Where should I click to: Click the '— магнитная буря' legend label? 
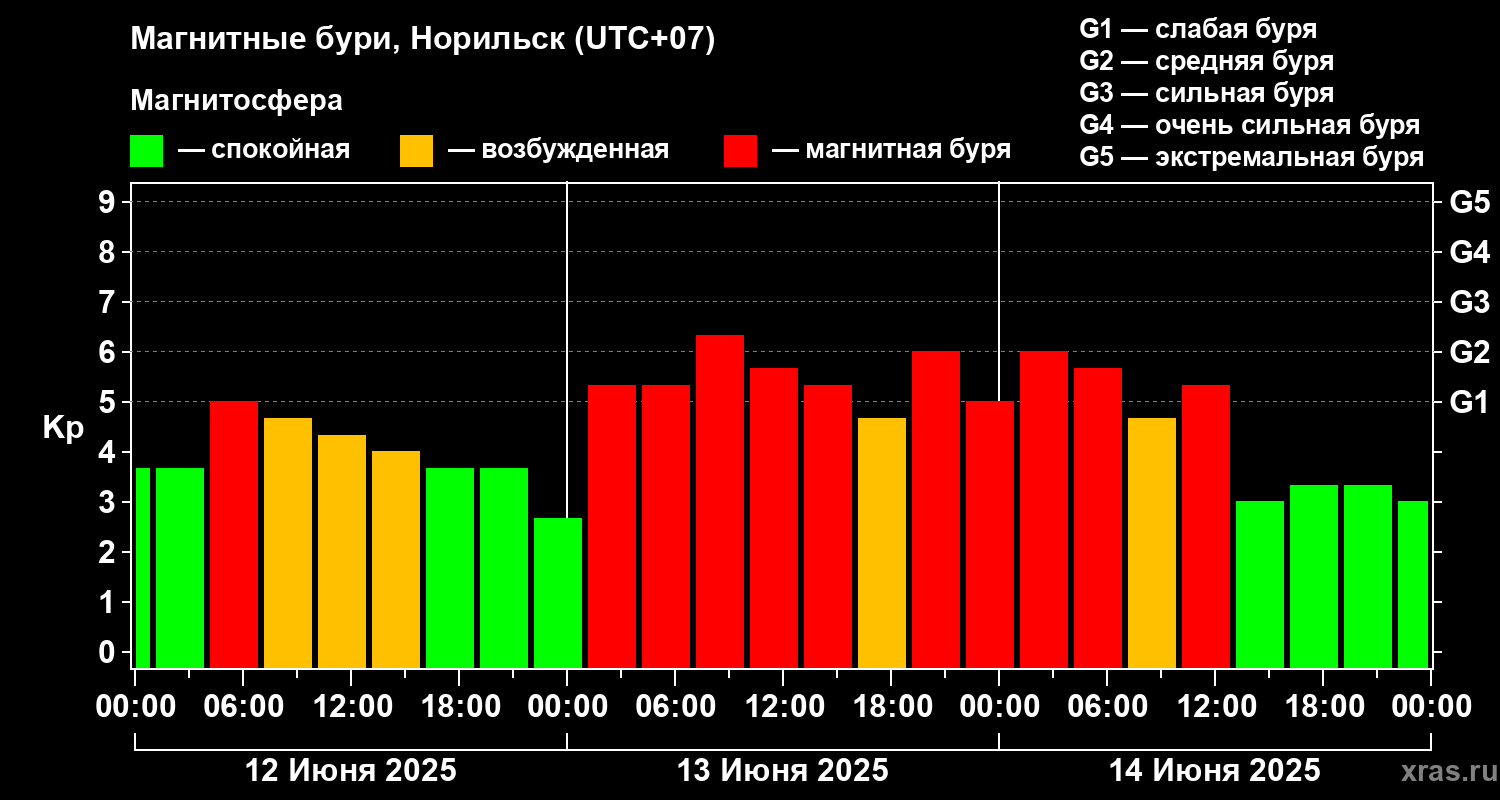coord(891,151)
